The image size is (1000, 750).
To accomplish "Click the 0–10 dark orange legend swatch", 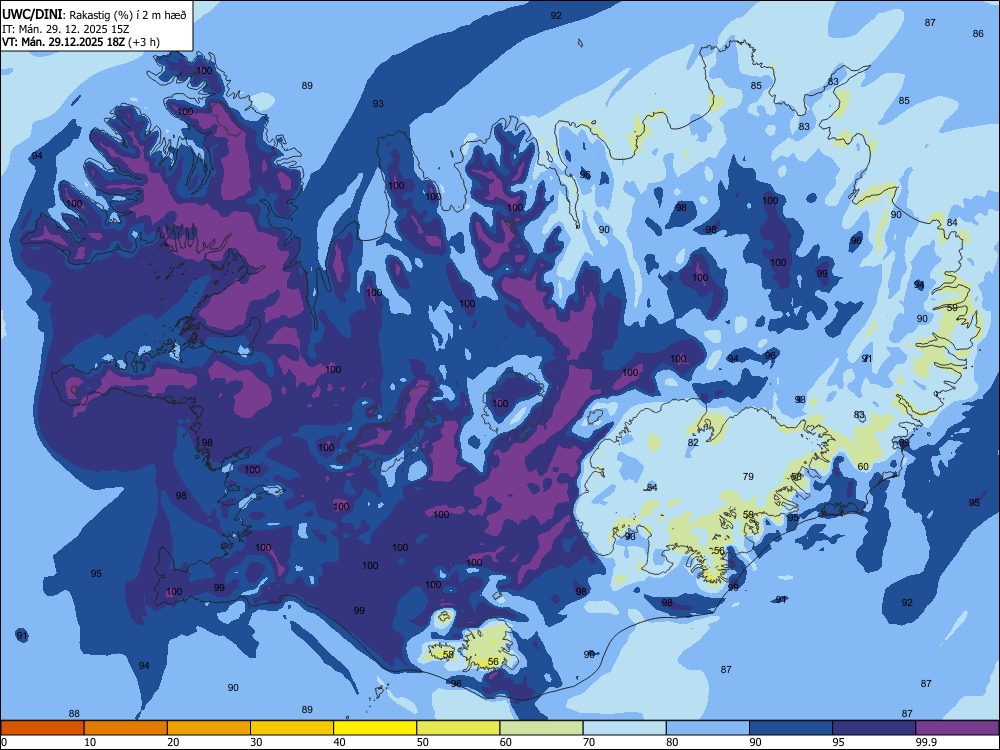I will tap(42, 728).
